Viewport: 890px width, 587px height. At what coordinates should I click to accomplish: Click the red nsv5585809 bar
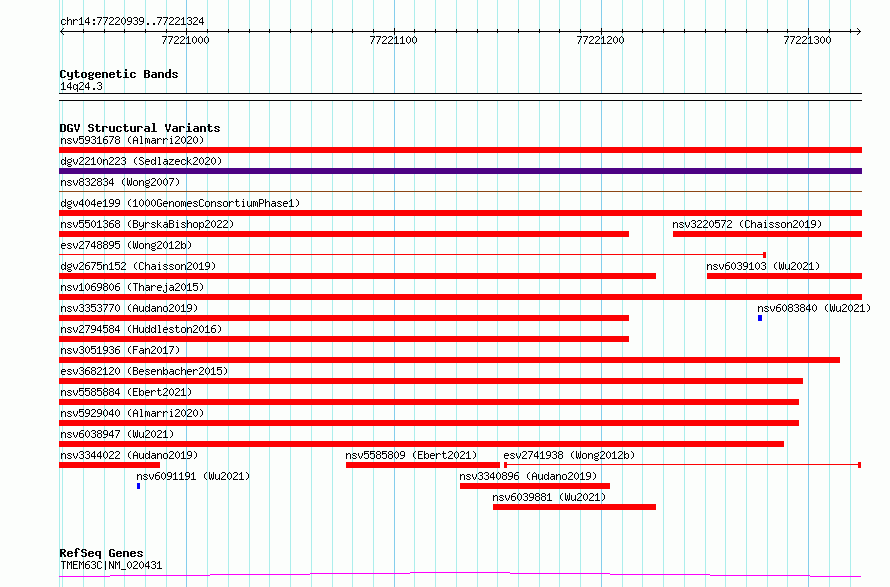(423, 465)
